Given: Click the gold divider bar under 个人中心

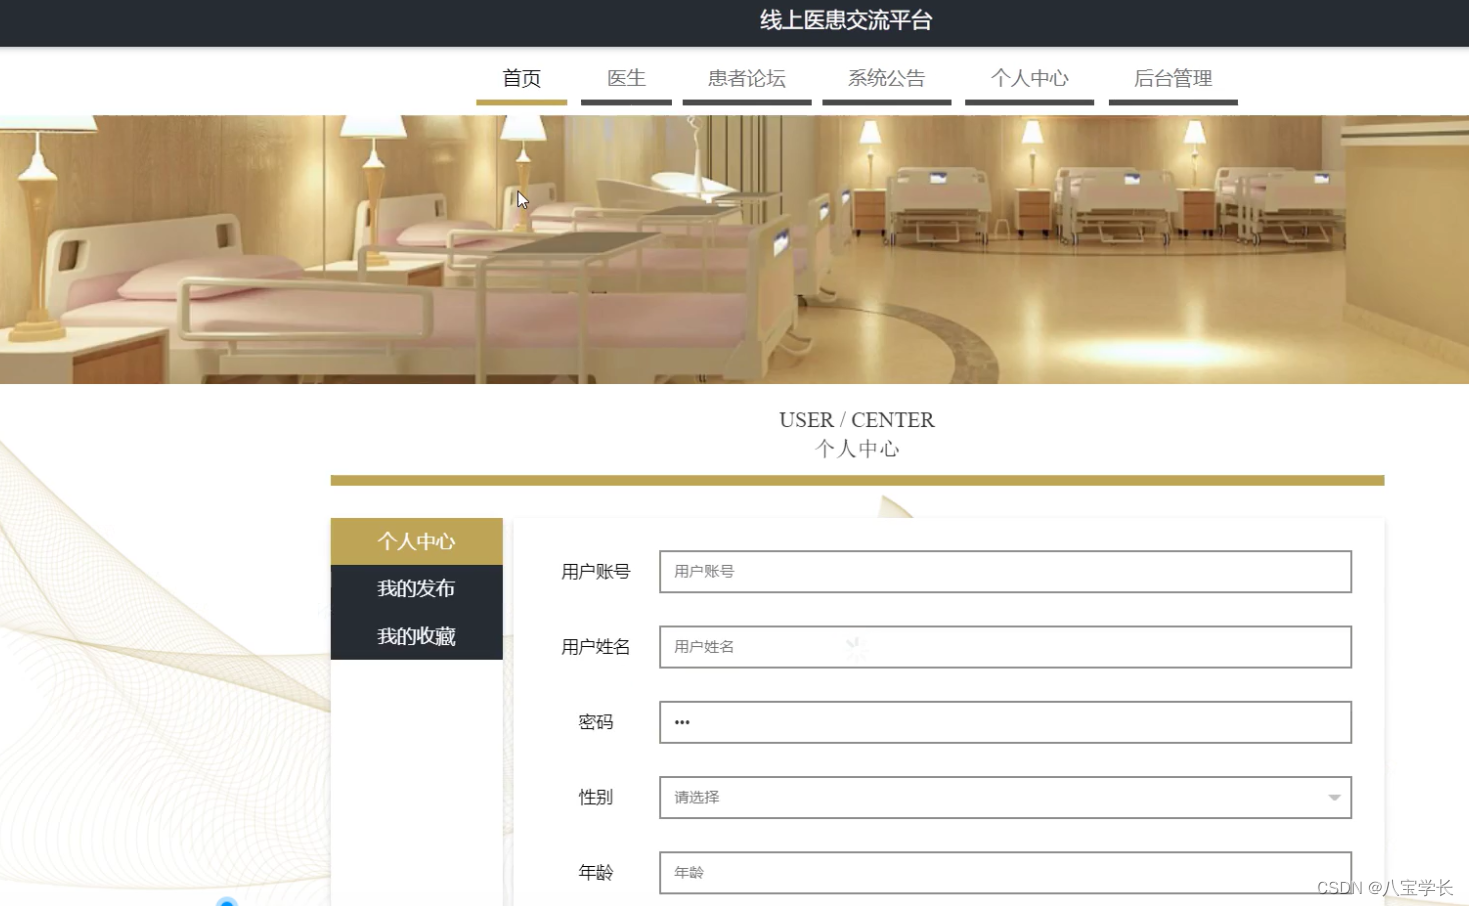Looking at the screenshot, I should 857,478.
